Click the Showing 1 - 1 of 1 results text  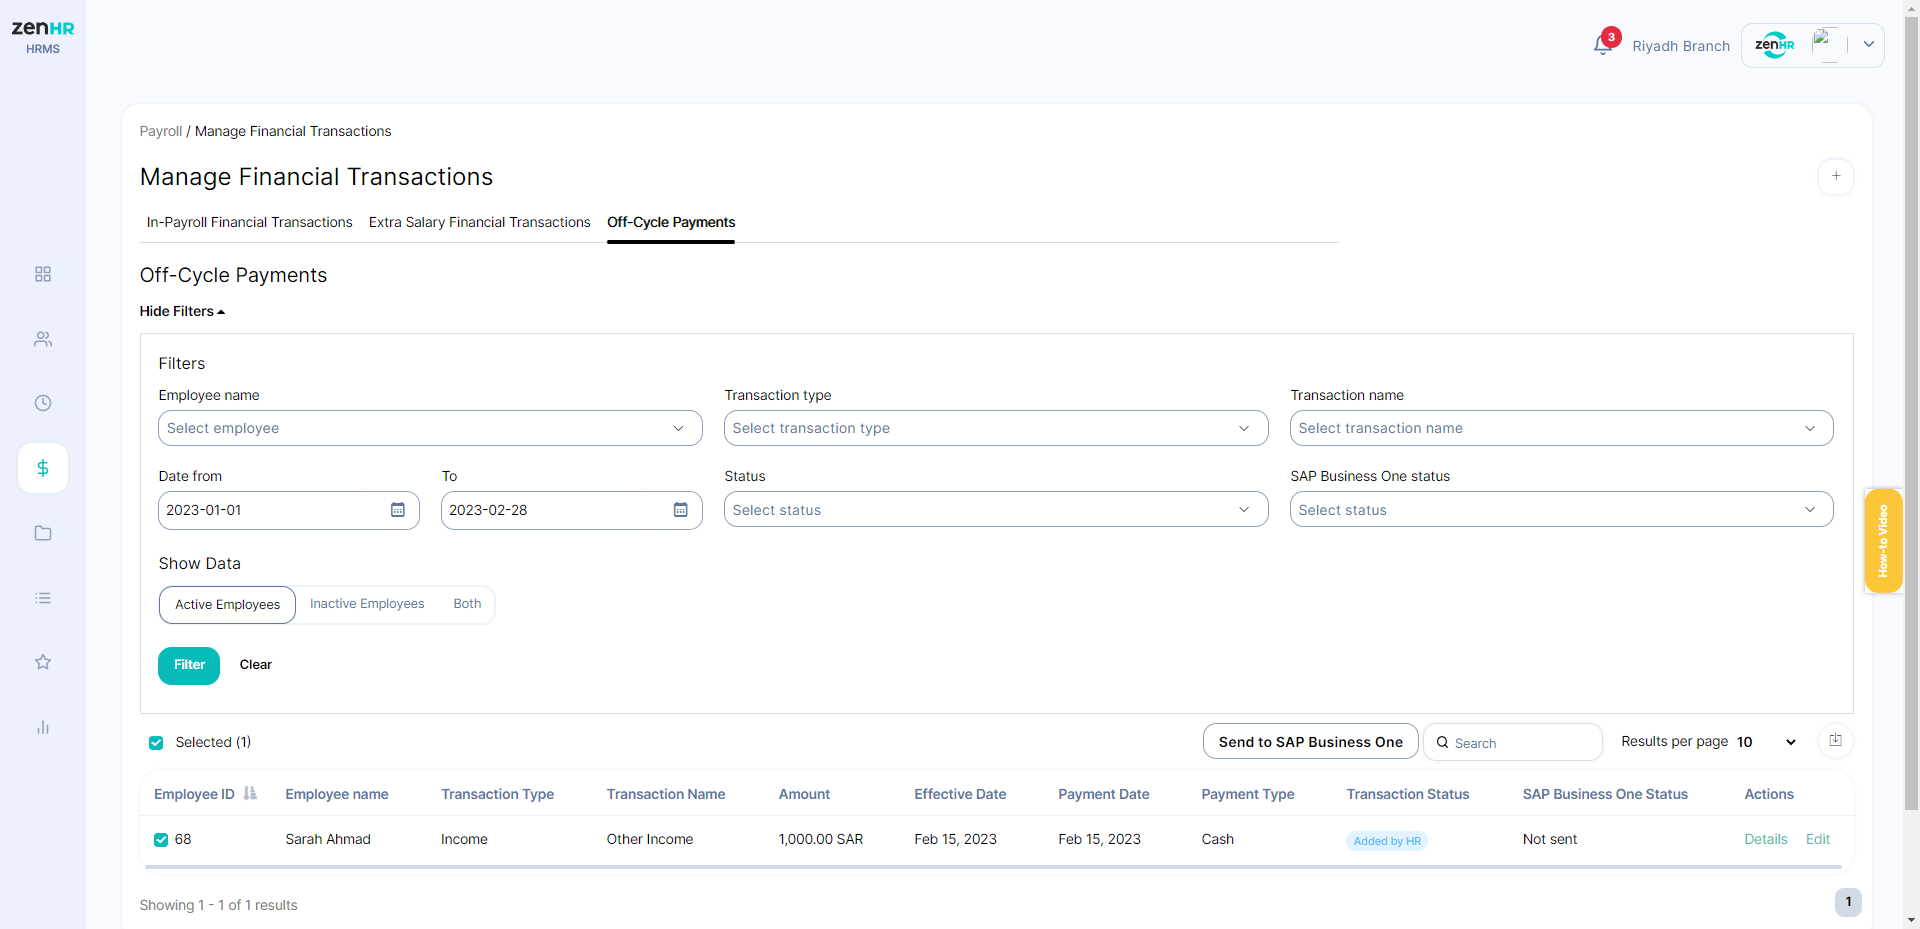coord(219,905)
